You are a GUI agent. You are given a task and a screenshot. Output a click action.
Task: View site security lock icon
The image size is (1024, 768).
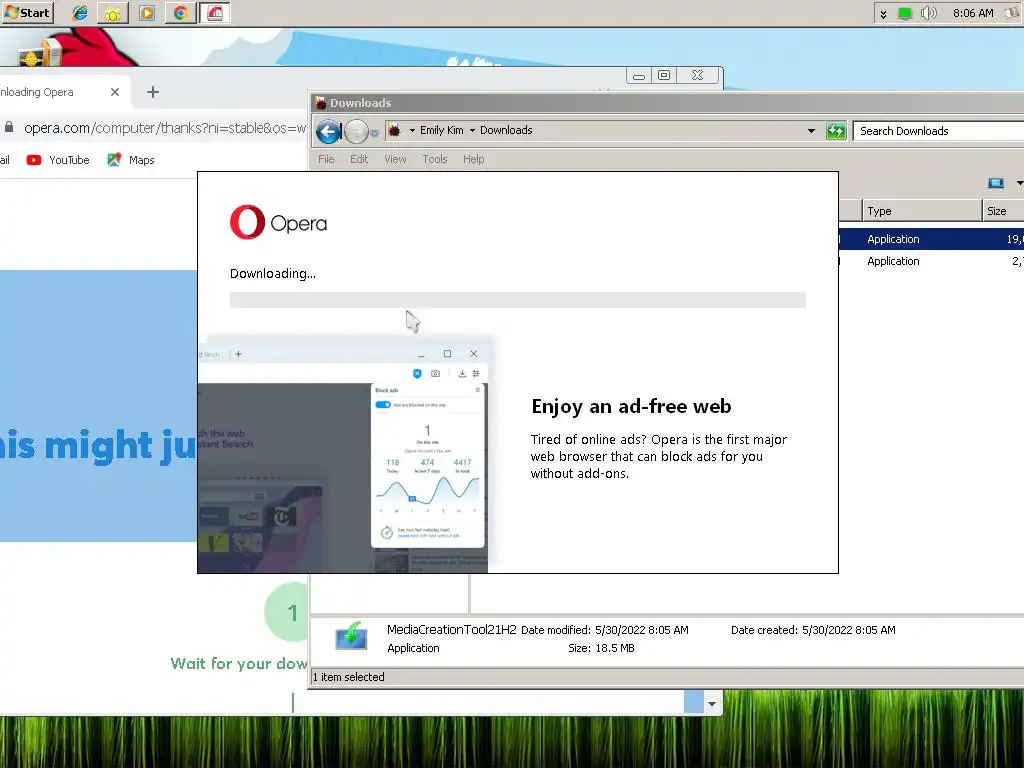click(x=8, y=127)
